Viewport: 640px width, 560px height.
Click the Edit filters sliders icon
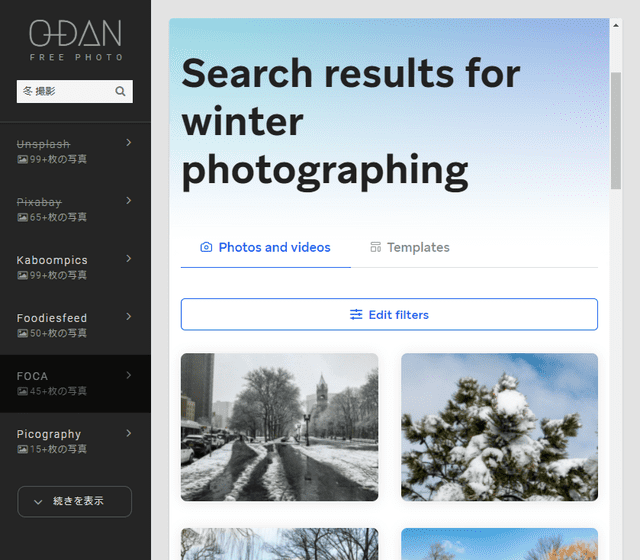(356, 314)
